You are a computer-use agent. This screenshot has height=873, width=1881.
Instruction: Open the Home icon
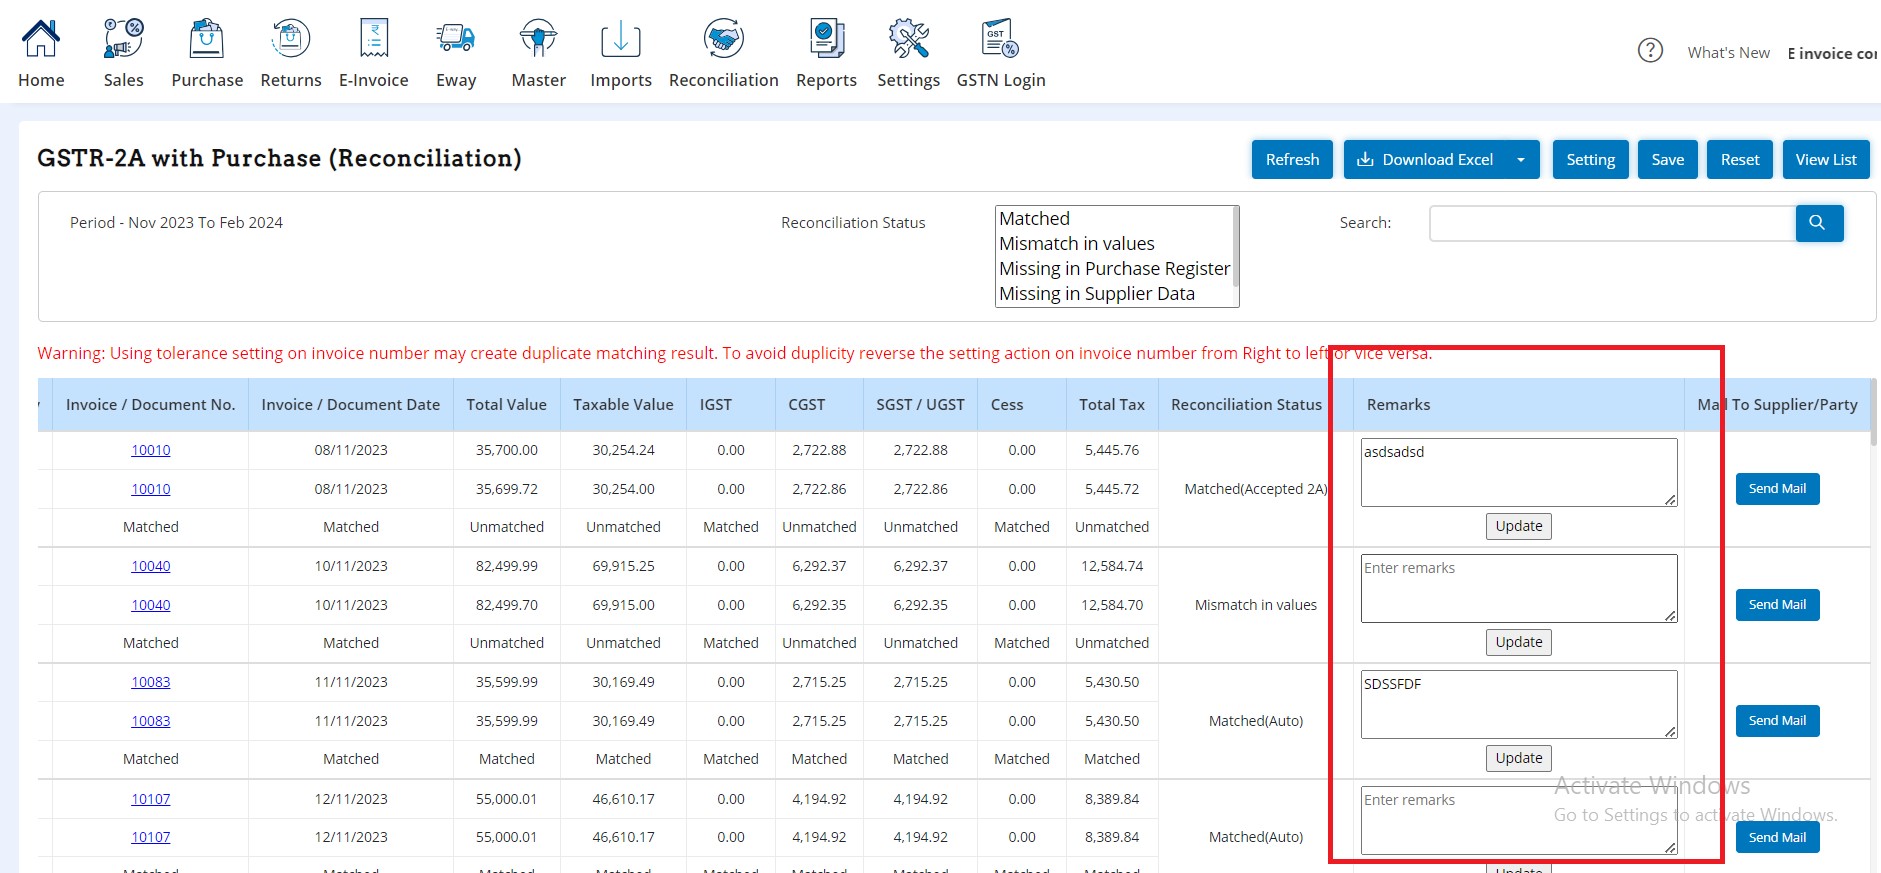(41, 39)
